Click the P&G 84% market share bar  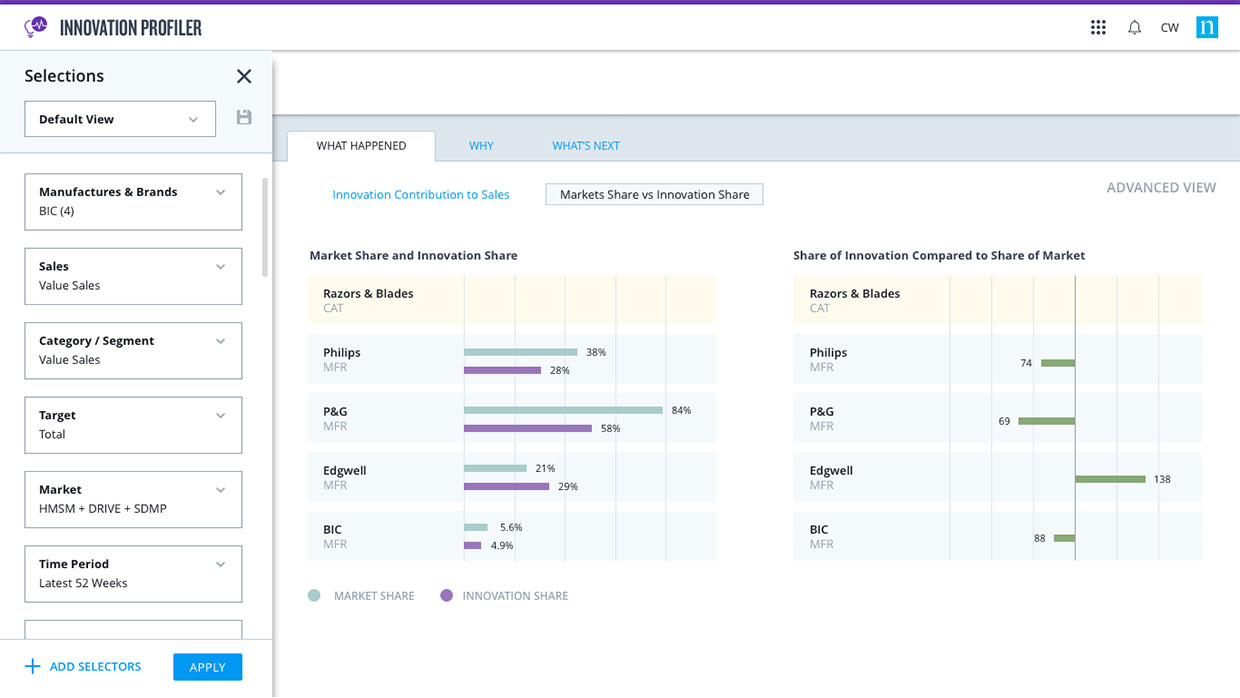pos(563,410)
